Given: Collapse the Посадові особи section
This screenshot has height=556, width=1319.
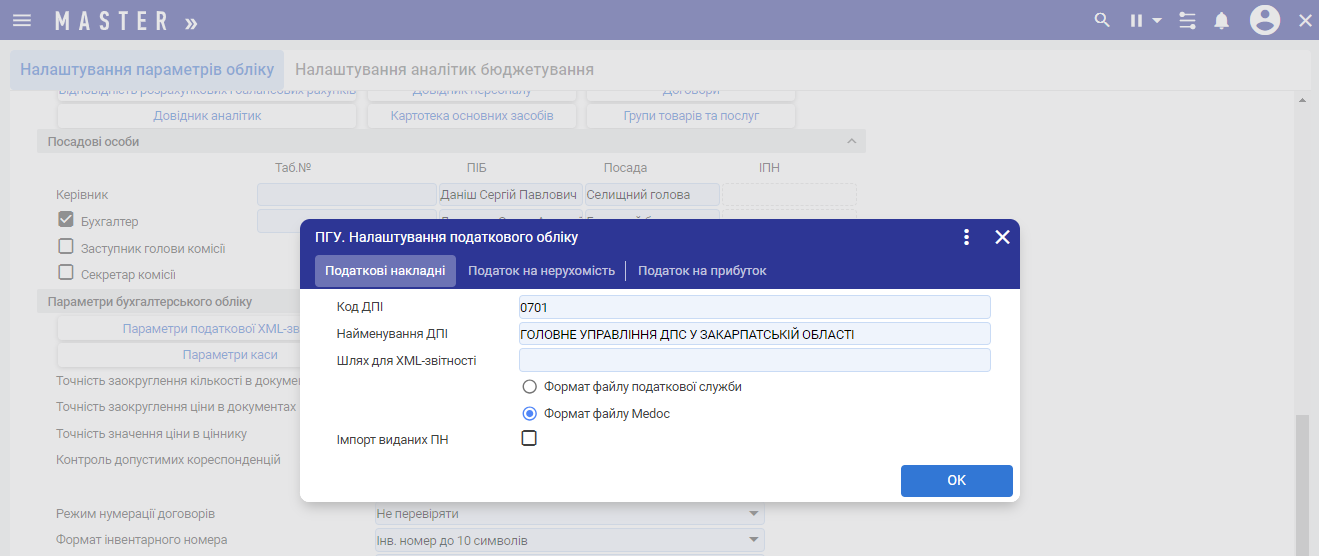Looking at the screenshot, I should [x=852, y=142].
